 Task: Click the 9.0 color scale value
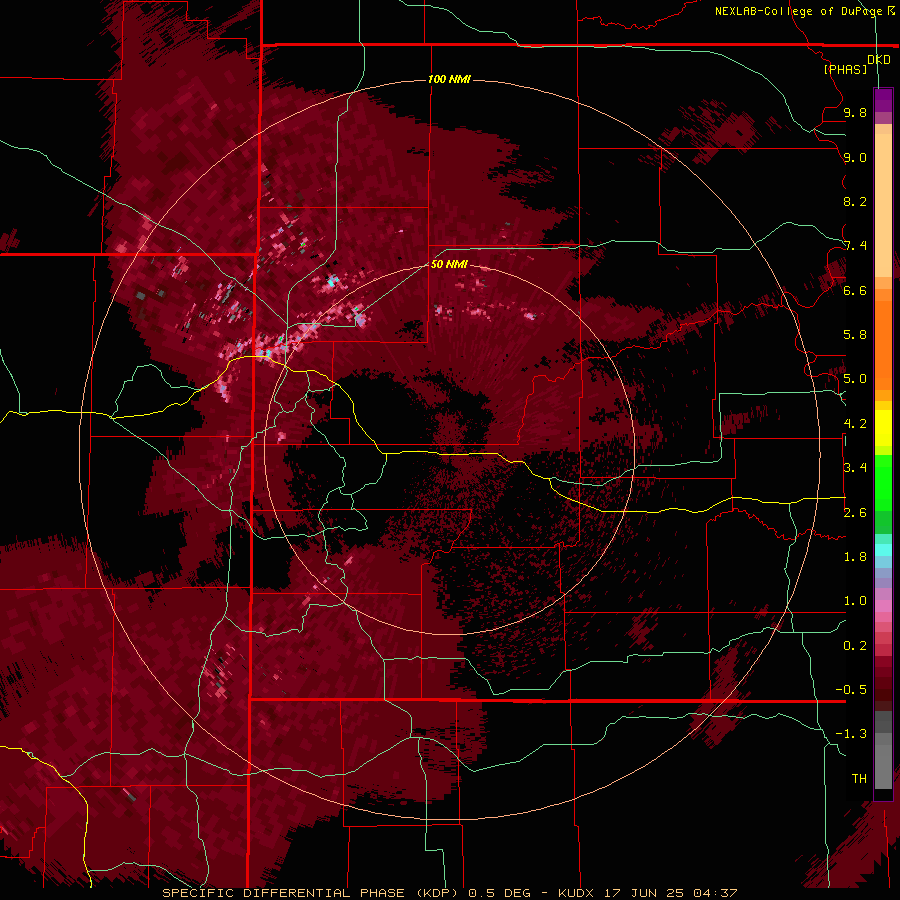855,157
